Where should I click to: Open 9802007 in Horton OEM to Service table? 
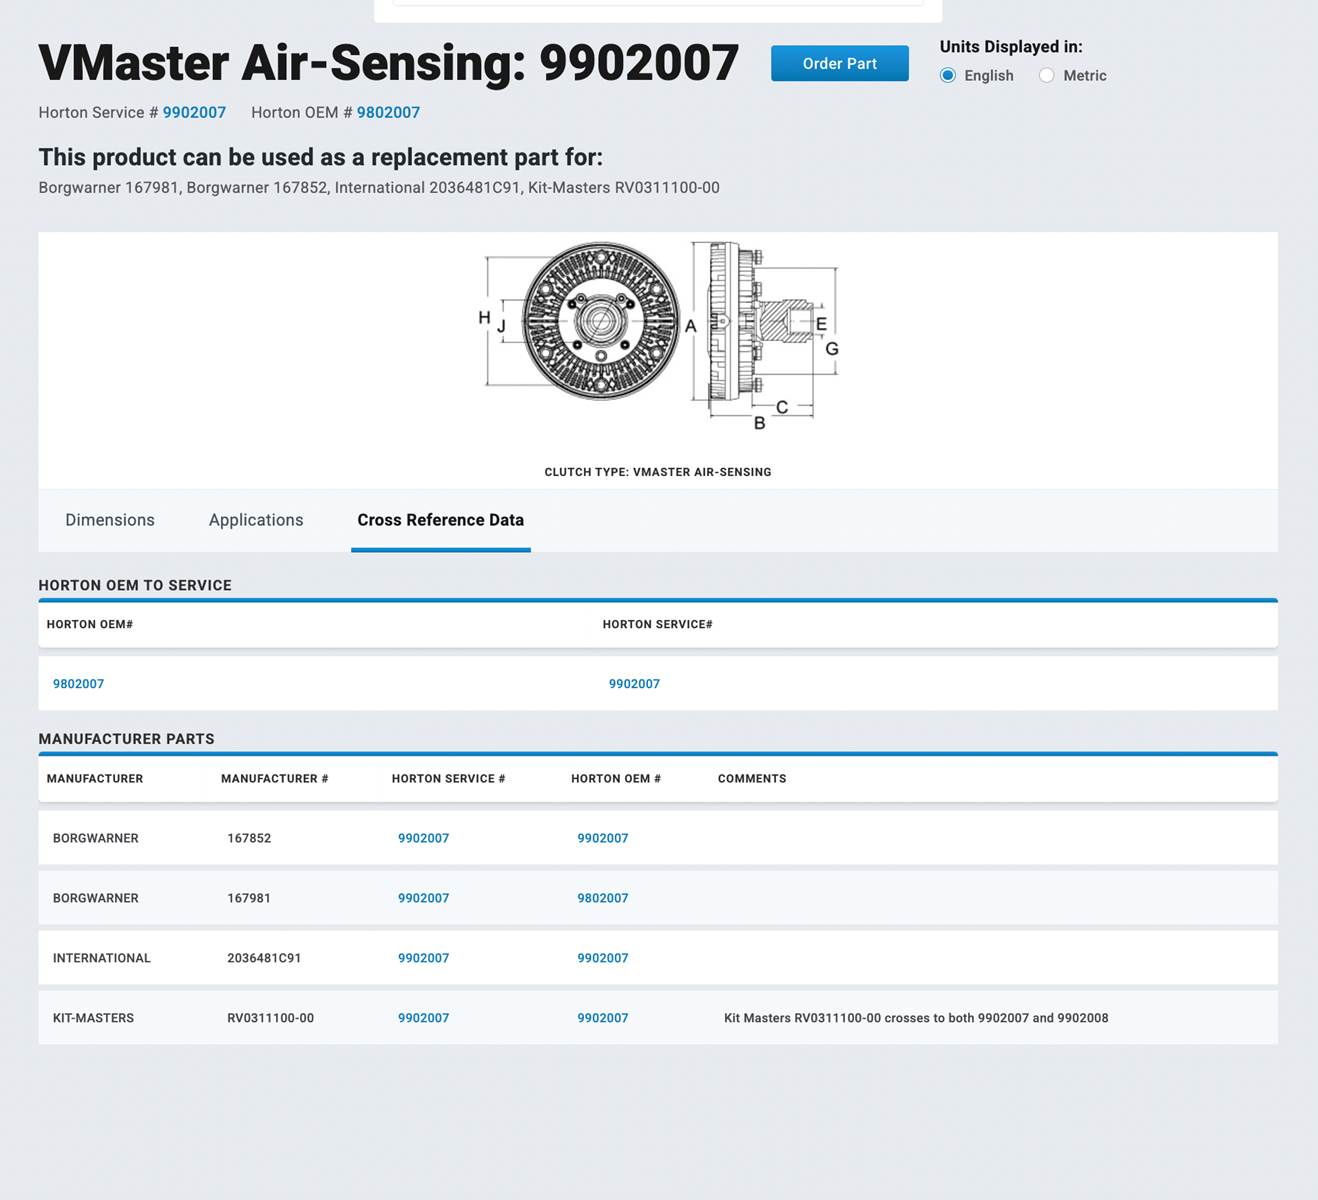click(x=78, y=684)
